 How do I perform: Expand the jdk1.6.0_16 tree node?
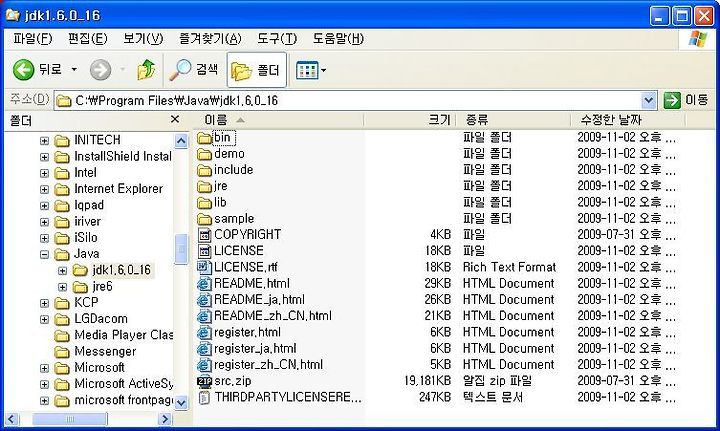click(x=62, y=270)
